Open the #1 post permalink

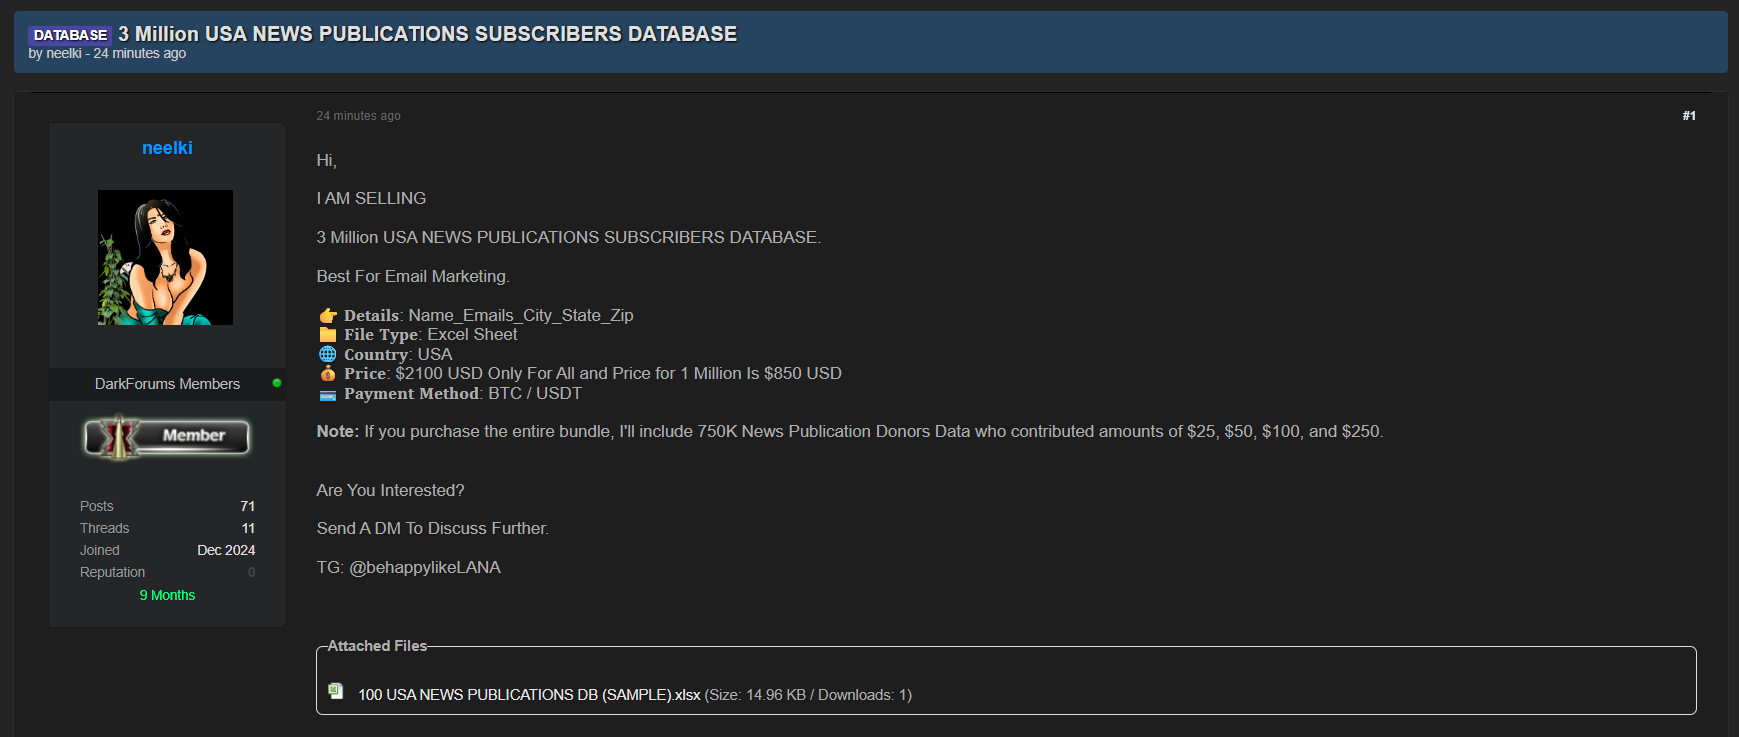[1688, 116]
